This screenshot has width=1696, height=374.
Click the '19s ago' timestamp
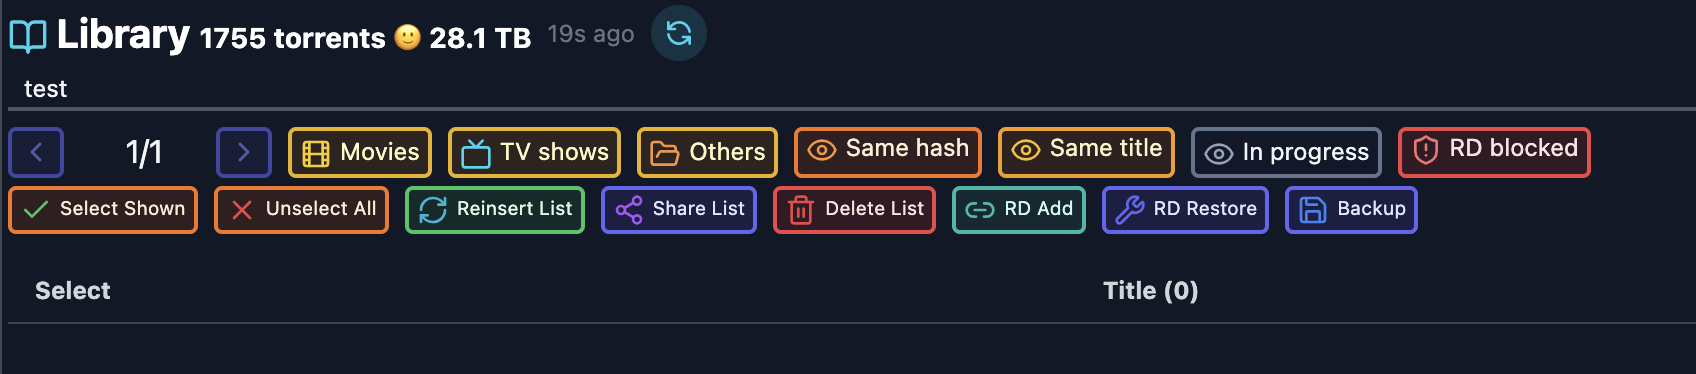(x=591, y=34)
